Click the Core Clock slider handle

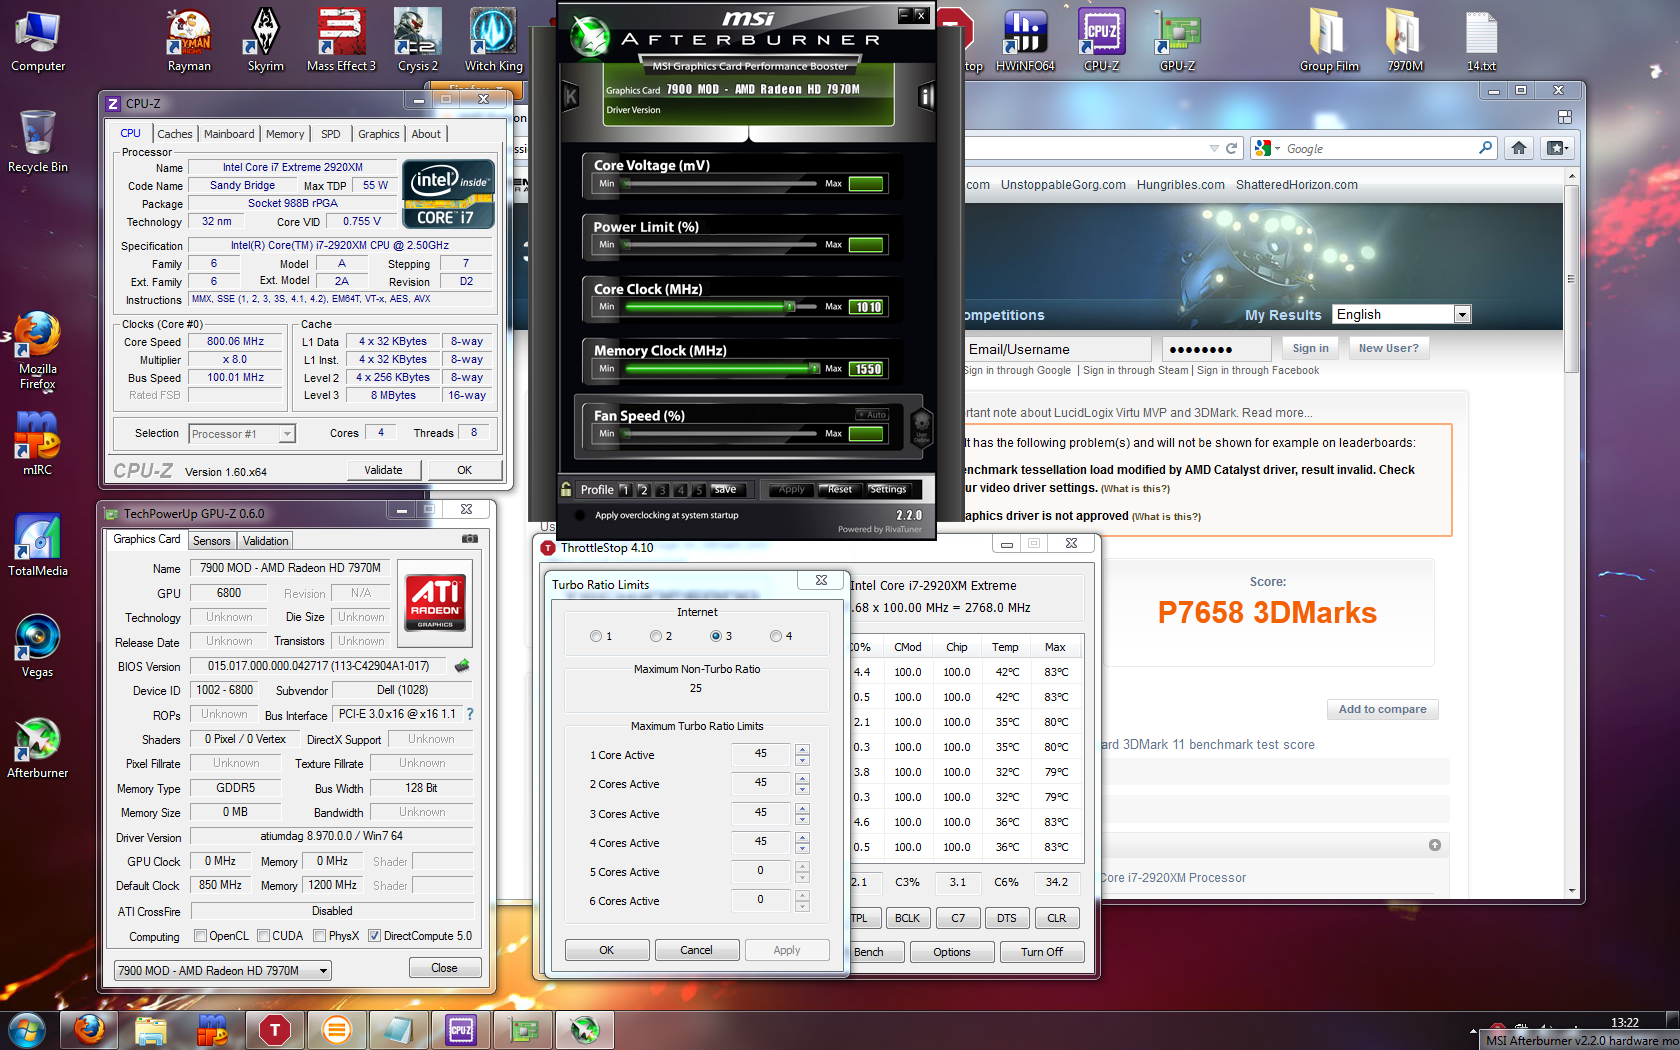click(789, 307)
